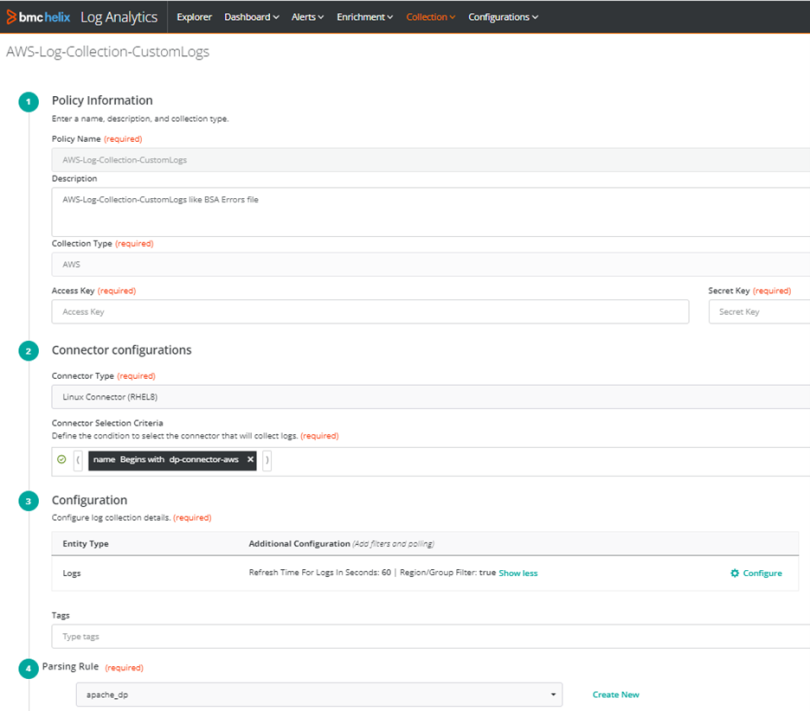810x711 pixels.
Task: Click the Create New link
Action: tap(615, 695)
